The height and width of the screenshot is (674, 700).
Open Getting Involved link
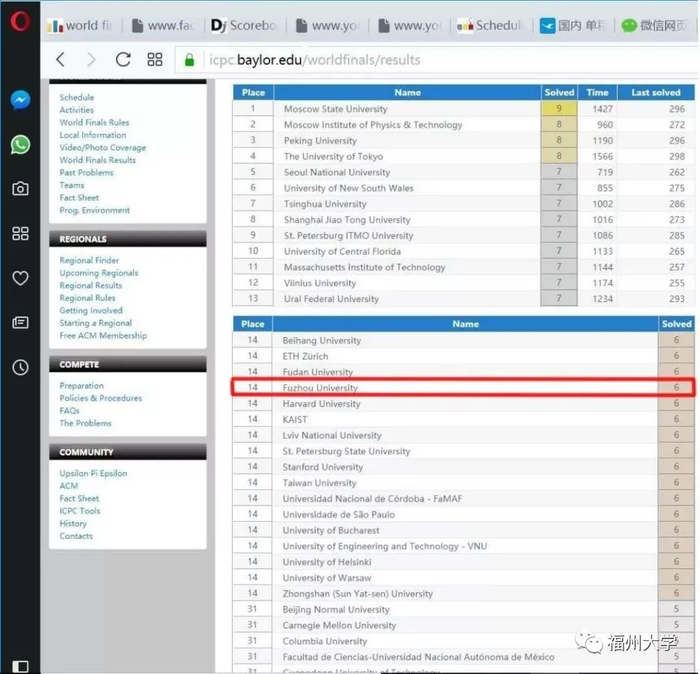point(91,310)
